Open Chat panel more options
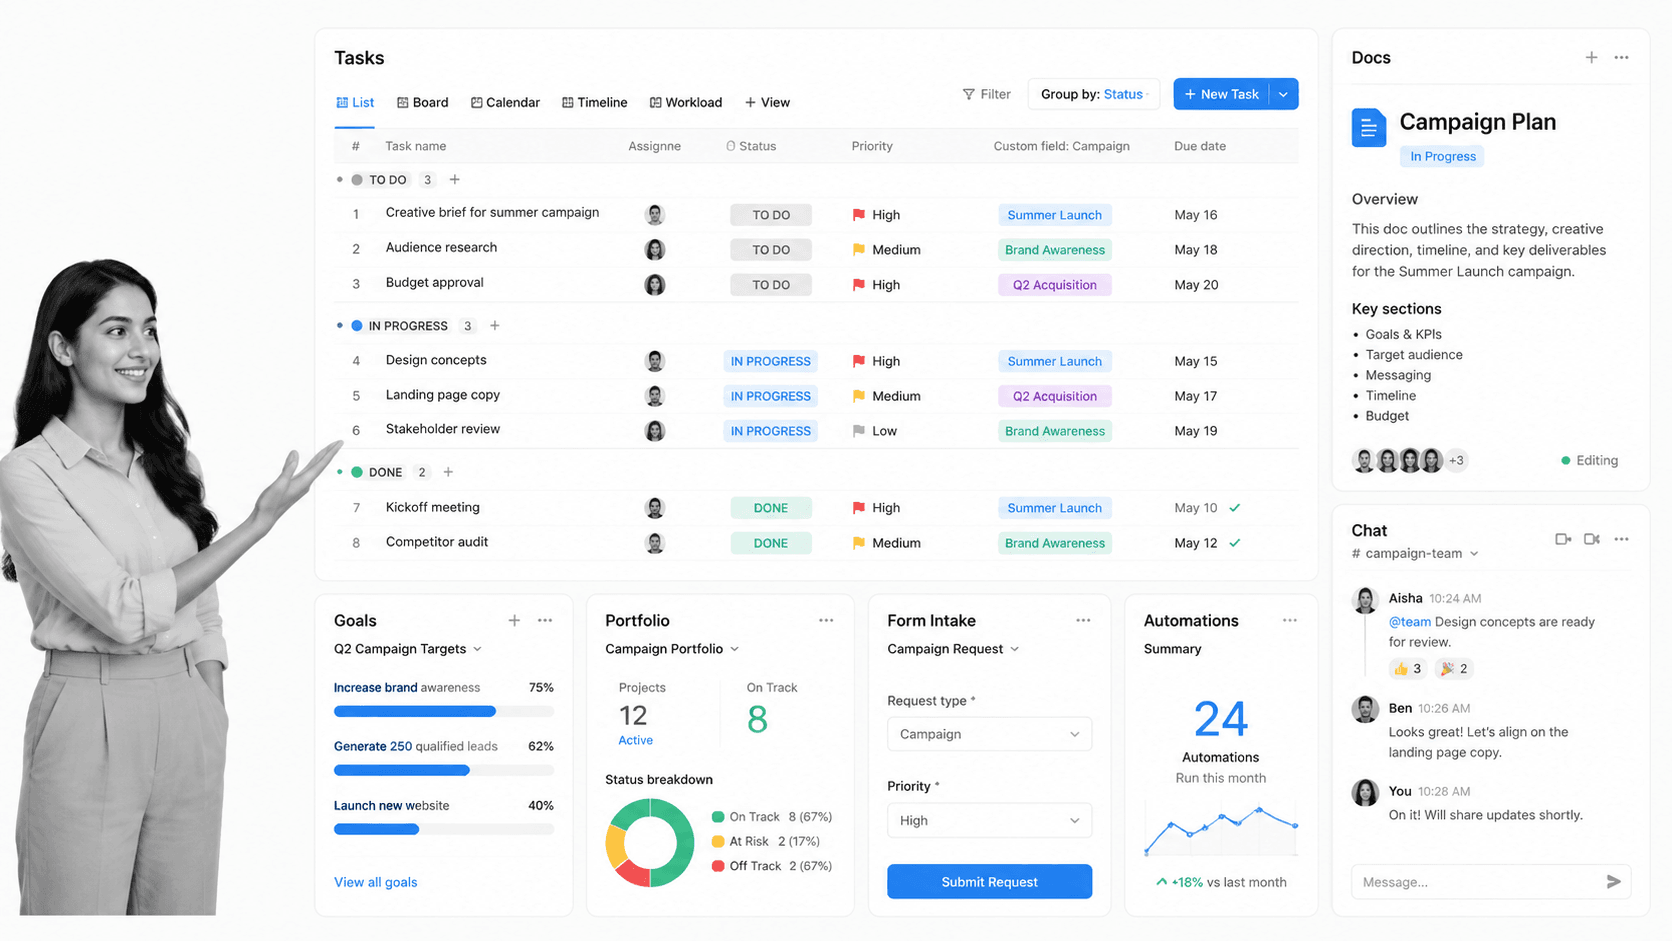This screenshot has width=1672, height=941. pyautogui.click(x=1621, y=539)
